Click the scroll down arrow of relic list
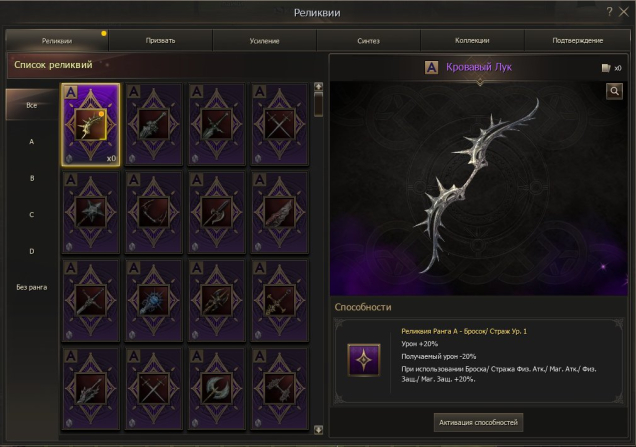This screenshot has width=636, height=447. click(x=318, y=430)
